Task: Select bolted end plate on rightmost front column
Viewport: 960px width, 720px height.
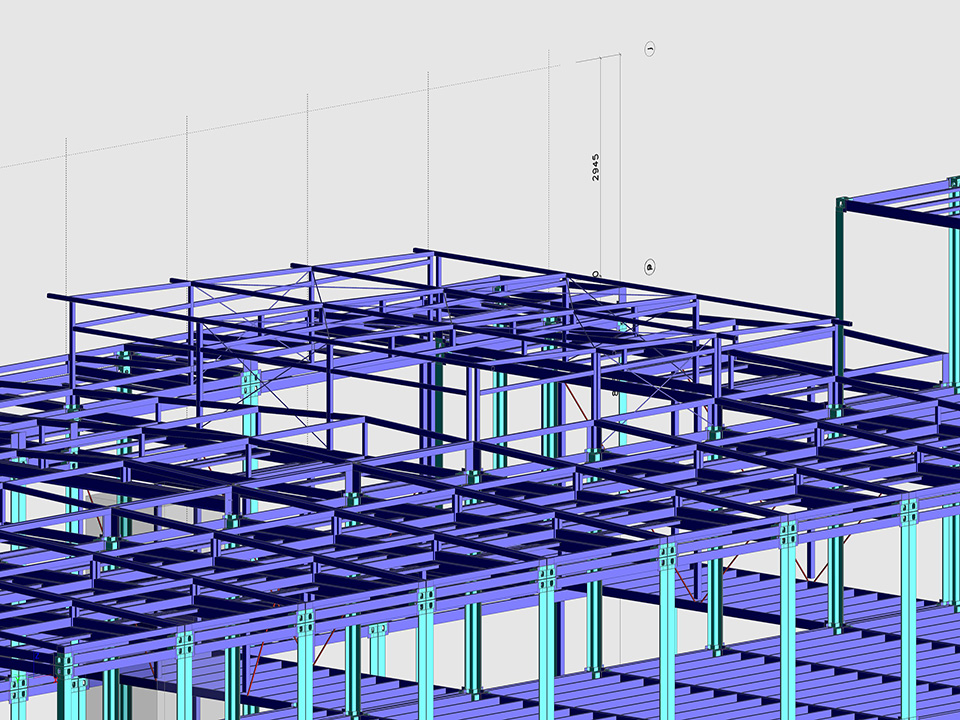Action: [908, 513]
